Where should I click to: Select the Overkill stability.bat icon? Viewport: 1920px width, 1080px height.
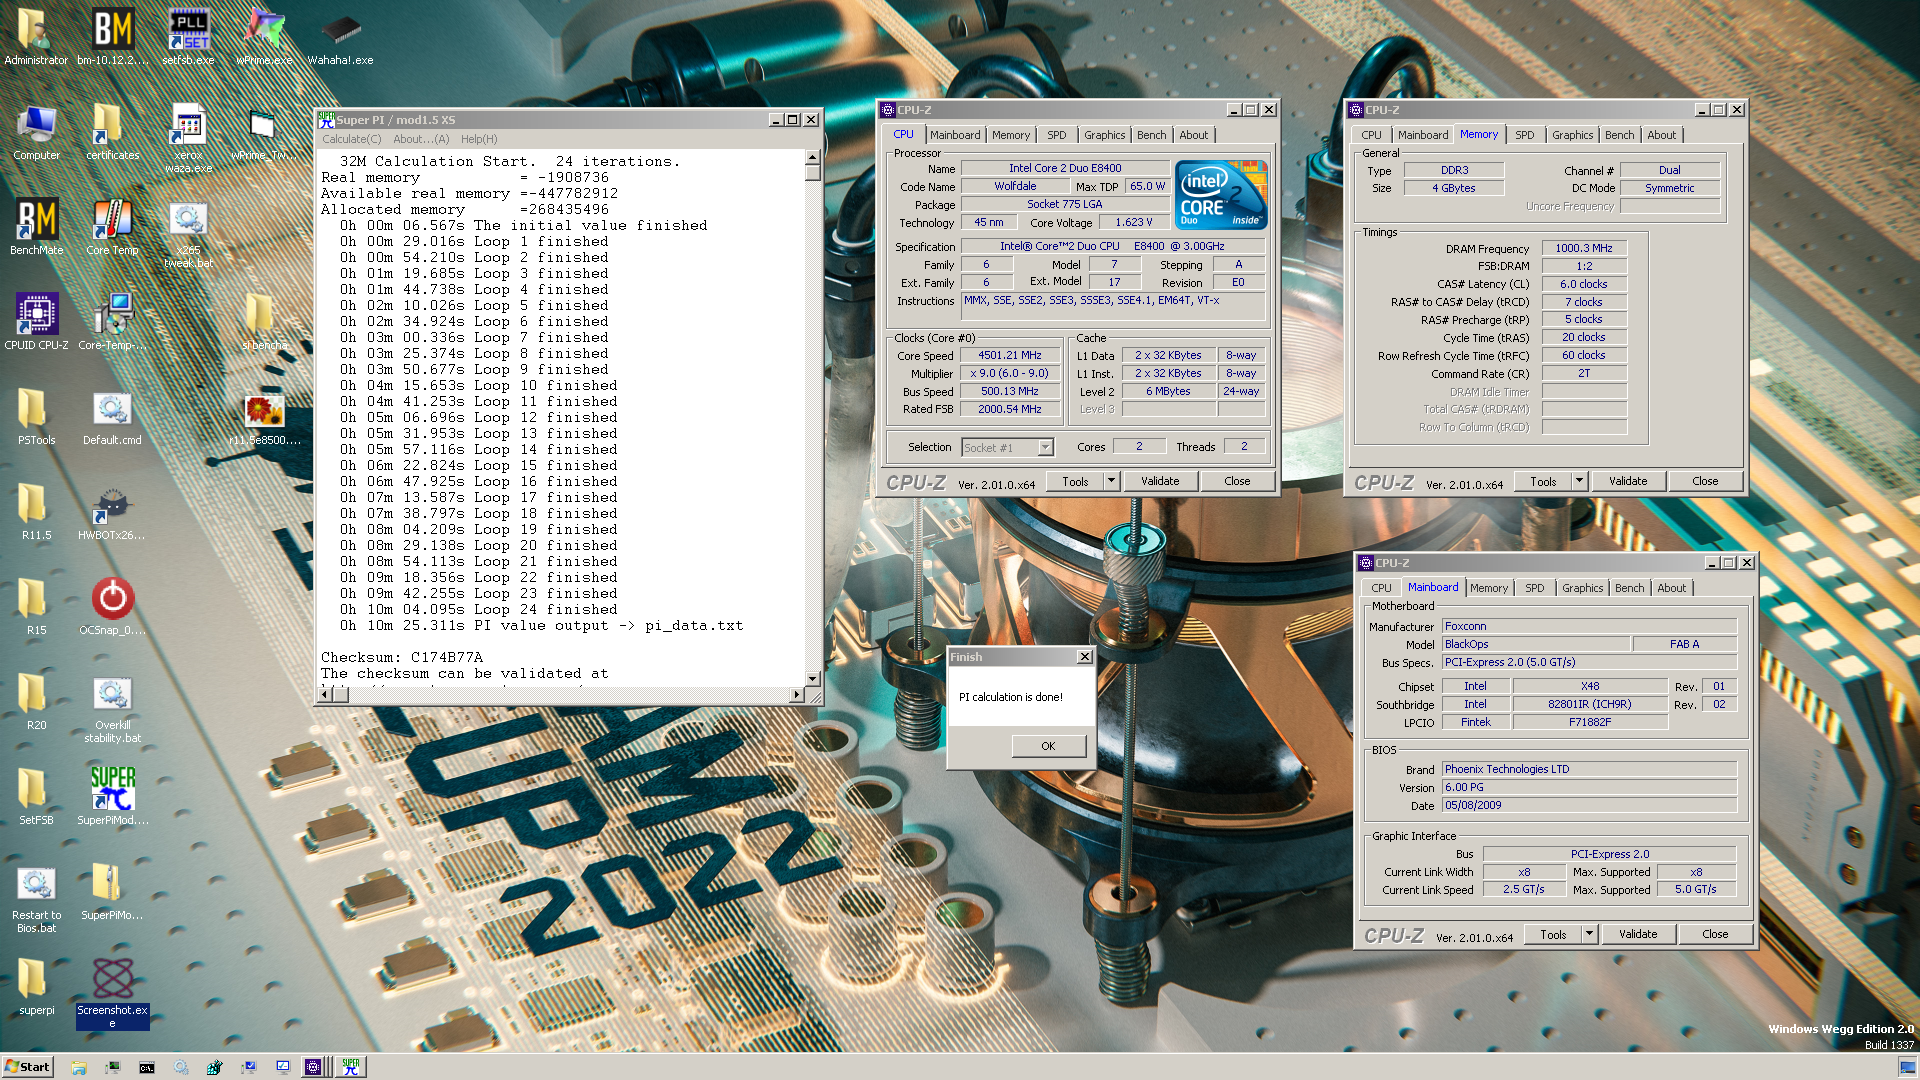tap(112, 709)
